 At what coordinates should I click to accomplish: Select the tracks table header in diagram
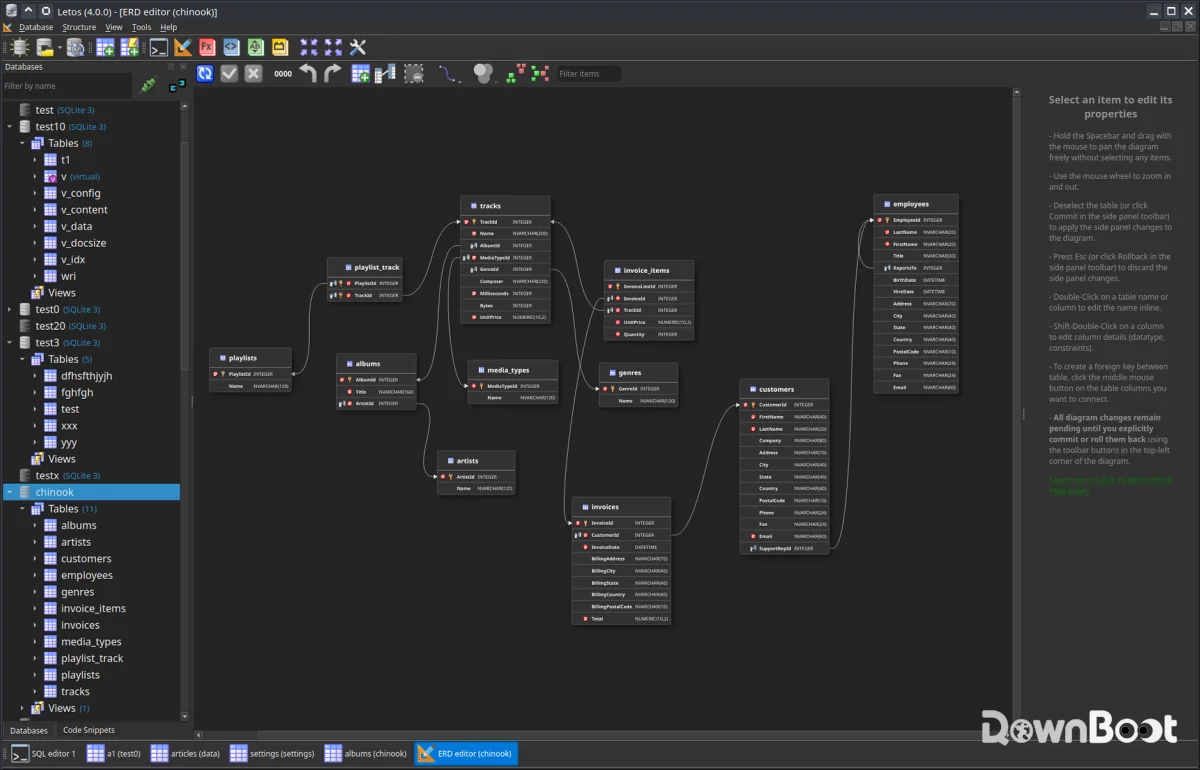(x=505, y=206)
